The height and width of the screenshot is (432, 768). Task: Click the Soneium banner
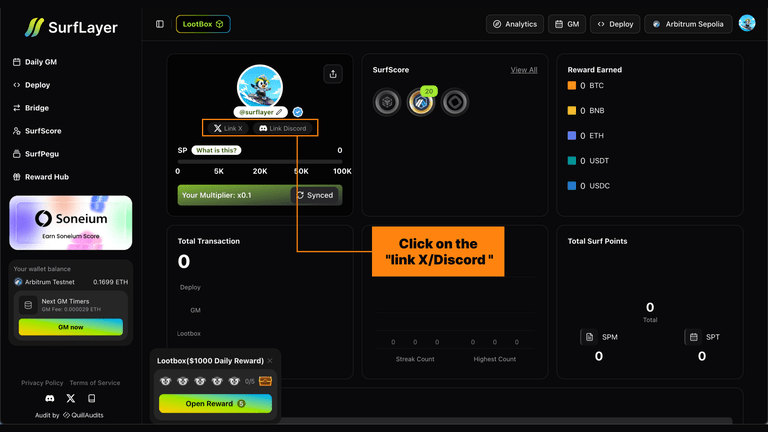pos(71,223)
